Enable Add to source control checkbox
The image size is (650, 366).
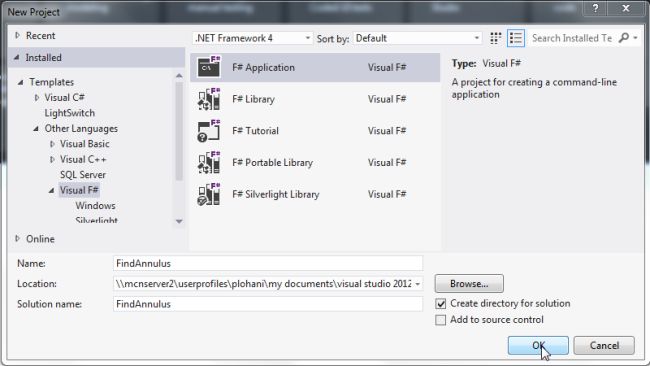tap(441, 320)
